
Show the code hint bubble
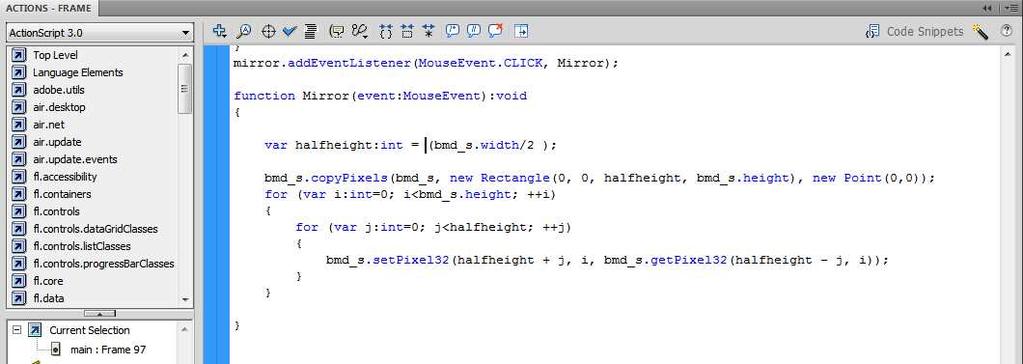pyautogui.click(x=337, y=31)
